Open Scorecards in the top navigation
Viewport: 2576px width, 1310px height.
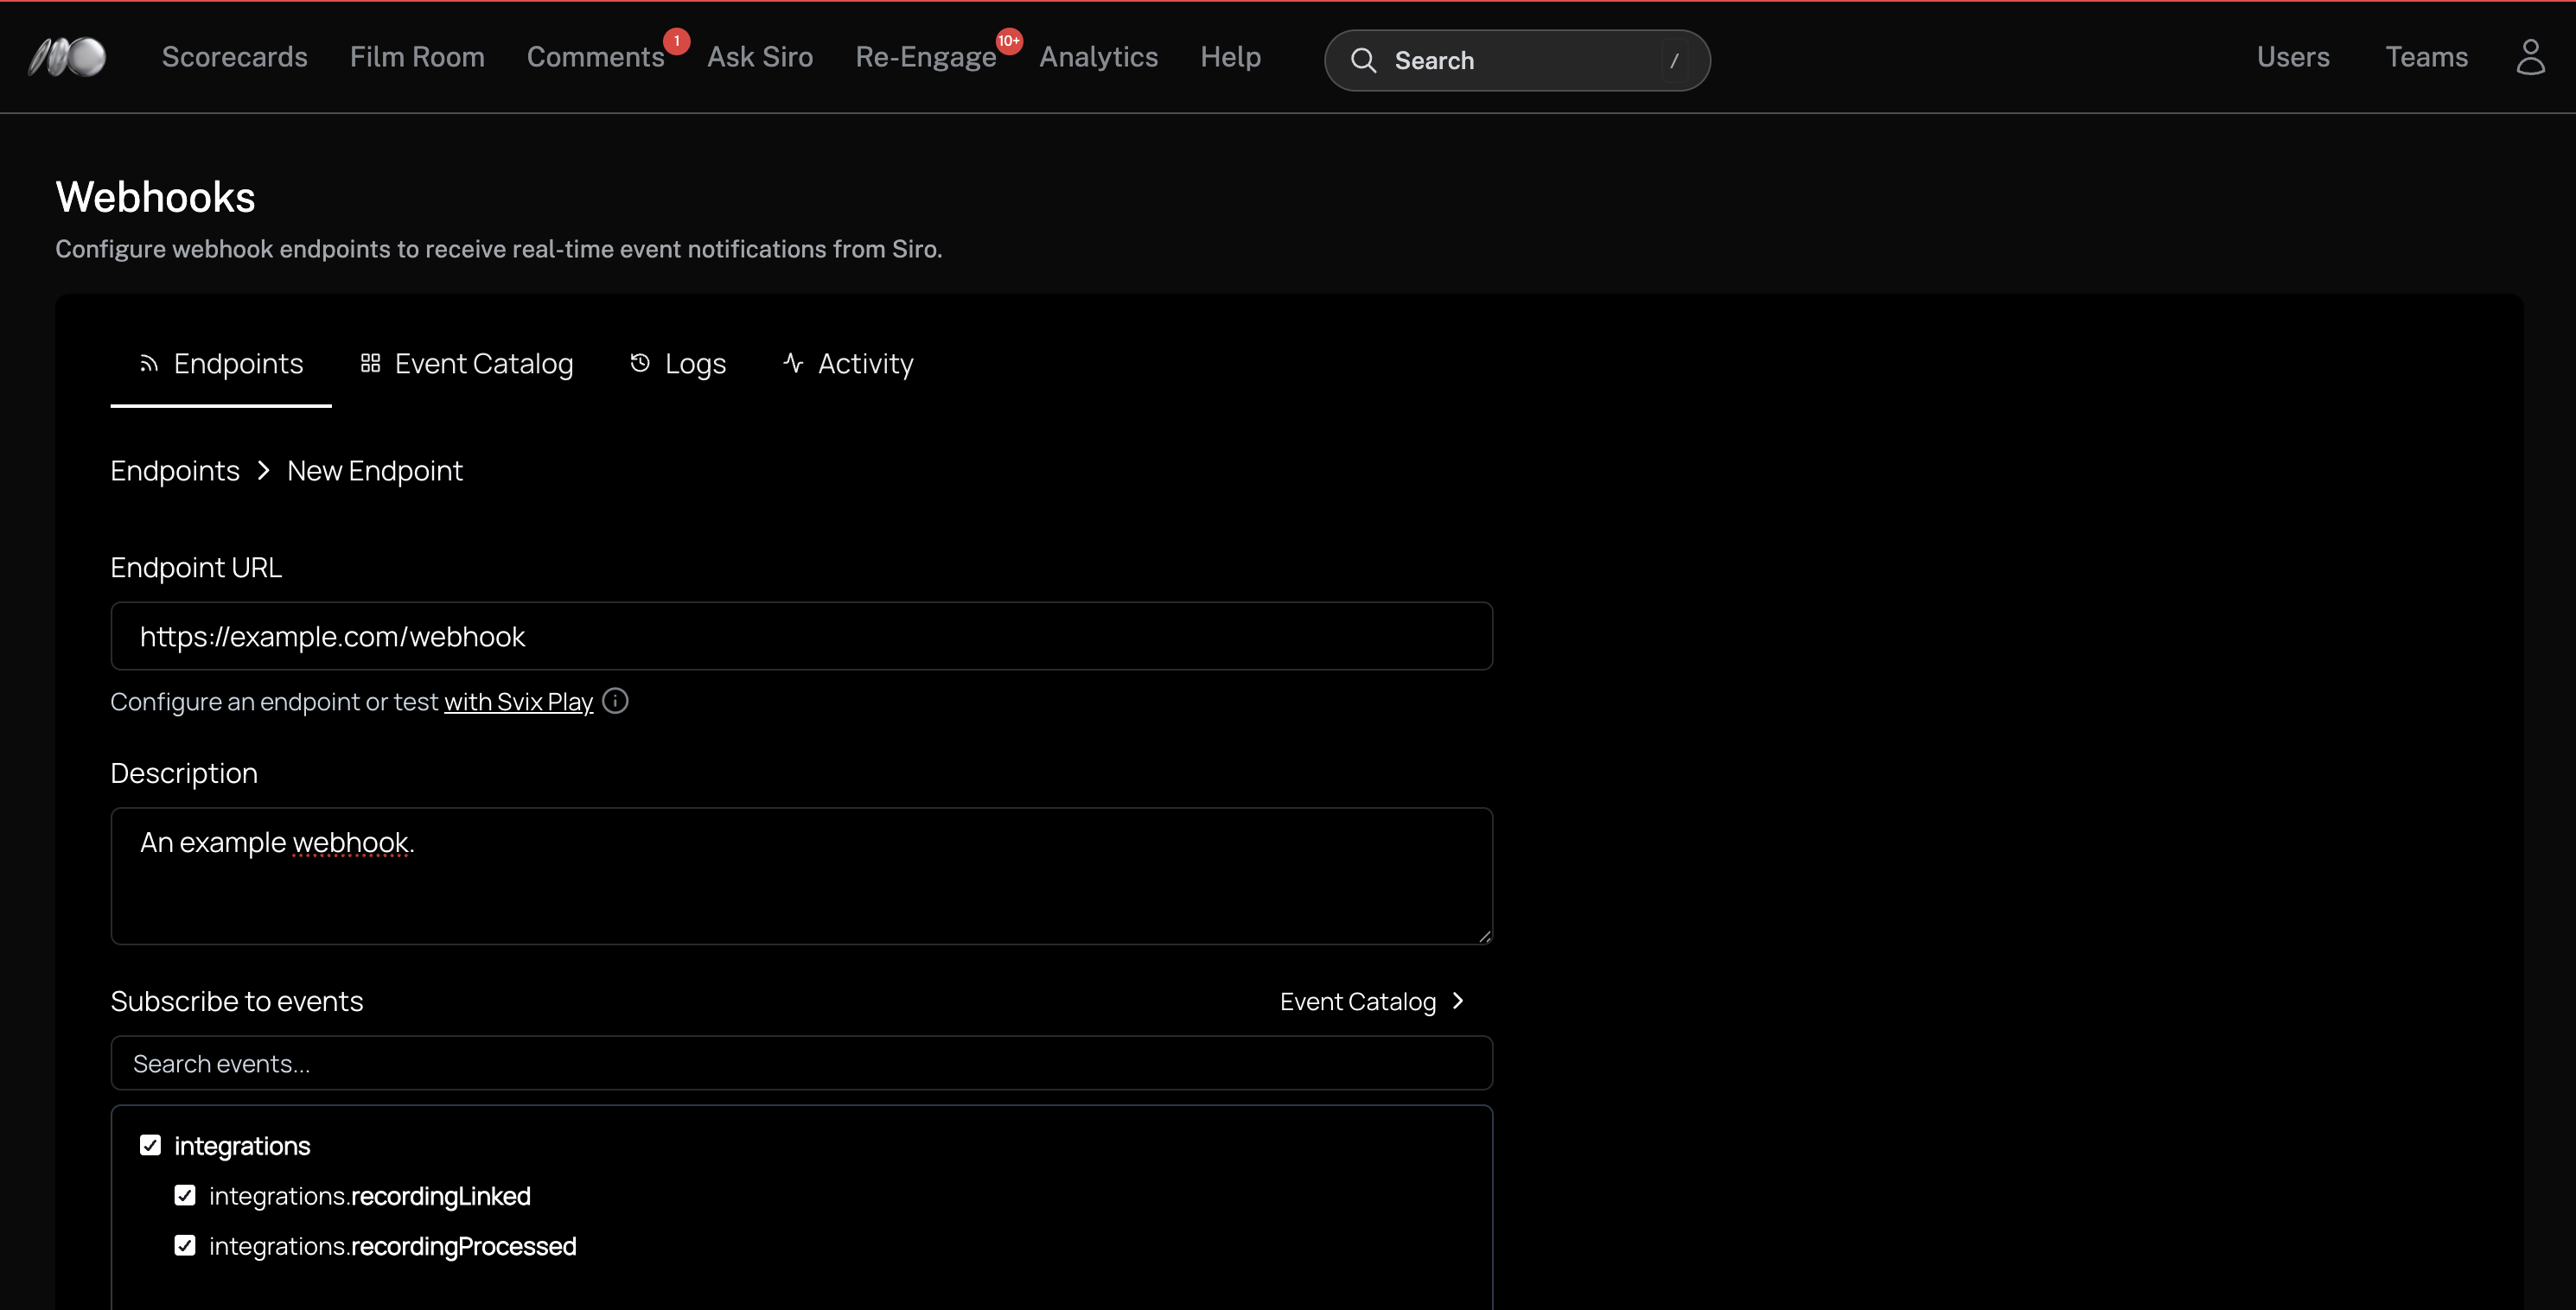(235, 57)
